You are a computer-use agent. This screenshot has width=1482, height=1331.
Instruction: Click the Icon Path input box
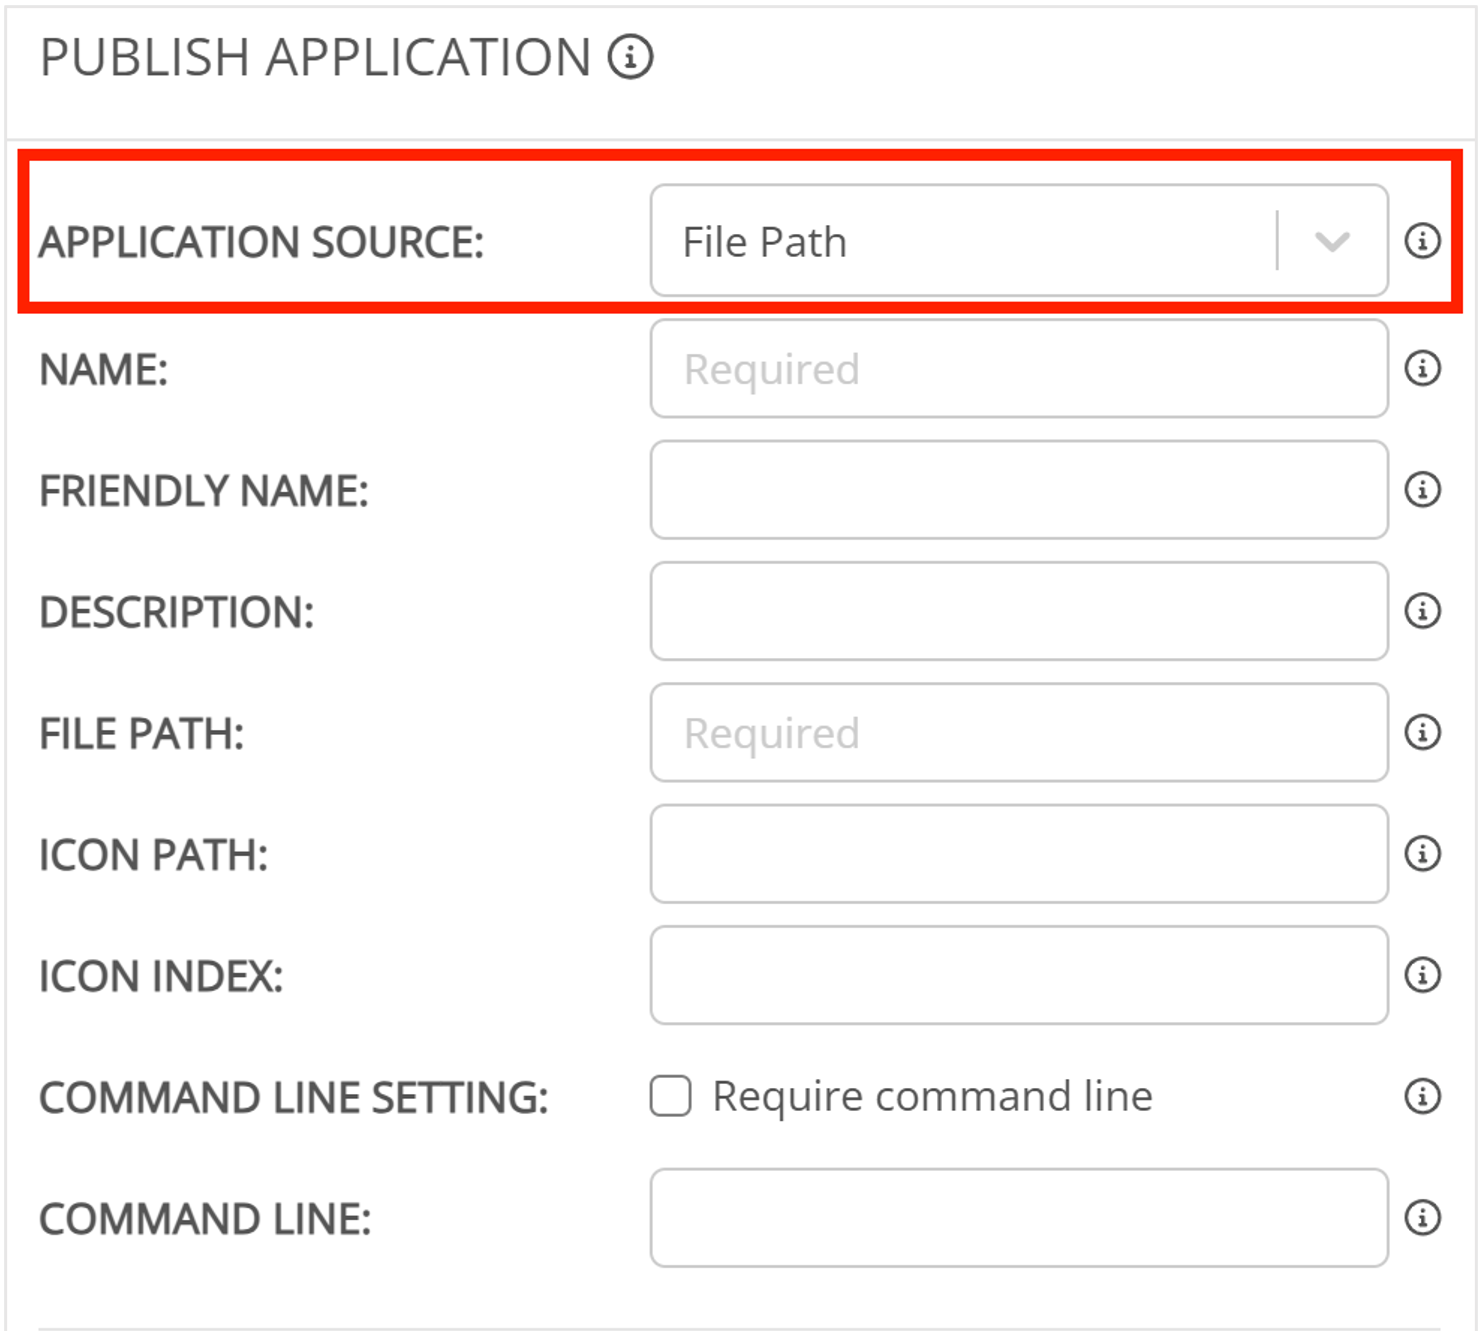click(1018, 854)
